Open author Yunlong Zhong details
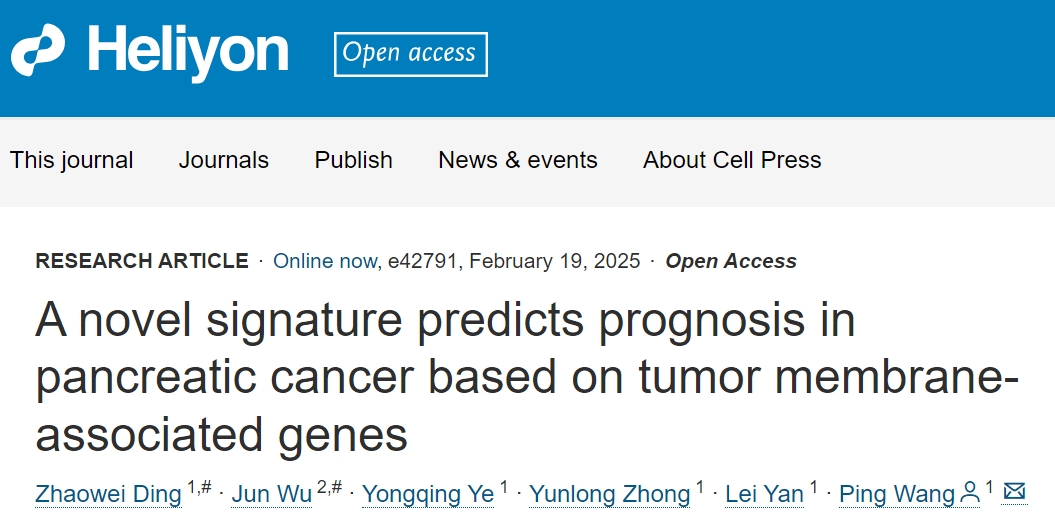 (x=610, y=494)
